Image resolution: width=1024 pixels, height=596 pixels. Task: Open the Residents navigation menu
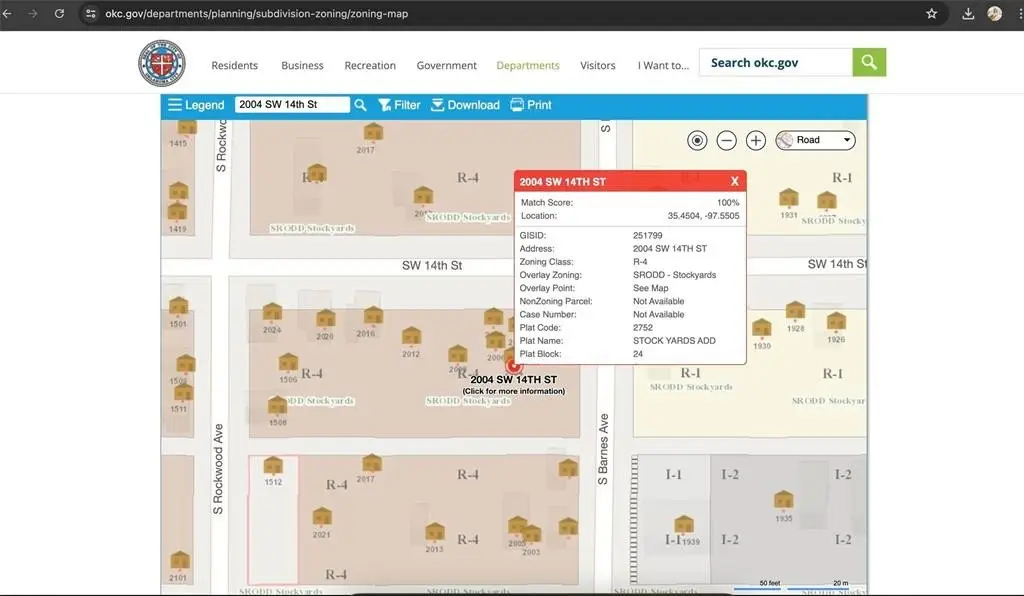click(234, 66)
